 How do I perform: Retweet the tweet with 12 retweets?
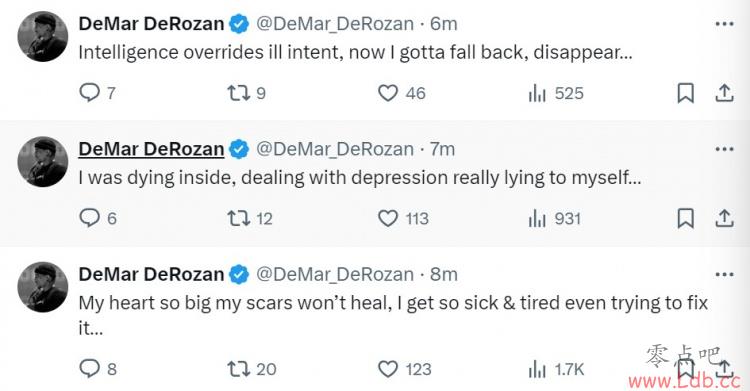click(250, 218)
